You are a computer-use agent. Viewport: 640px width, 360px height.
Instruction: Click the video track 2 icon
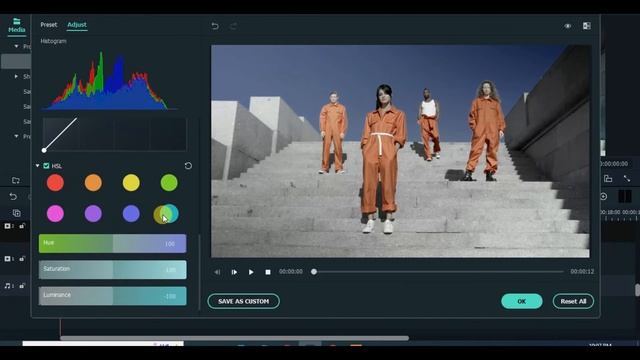pos(9,226)
